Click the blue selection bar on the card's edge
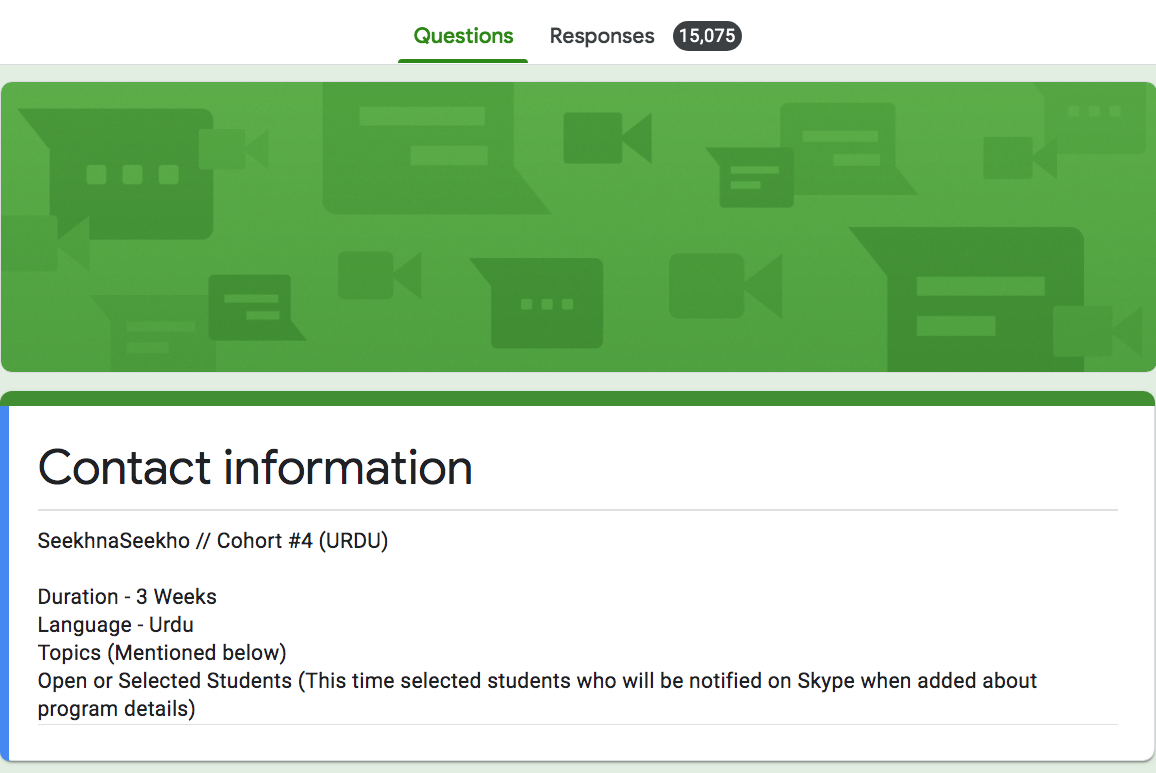This screenshot has height=773, width=1156. (x=4, y=580)
